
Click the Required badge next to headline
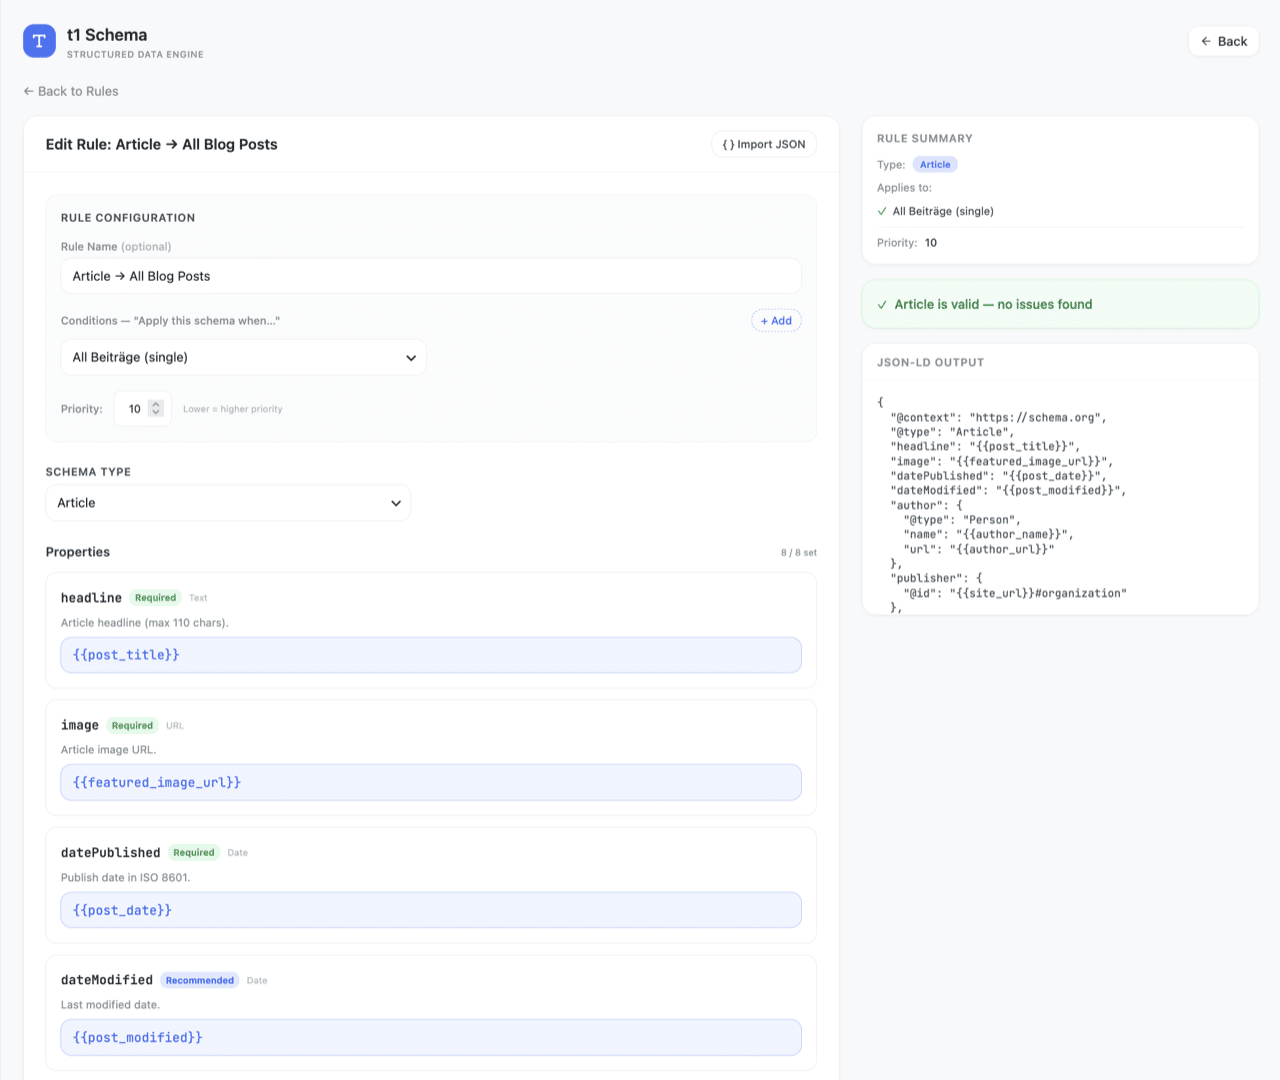point(155,598)
